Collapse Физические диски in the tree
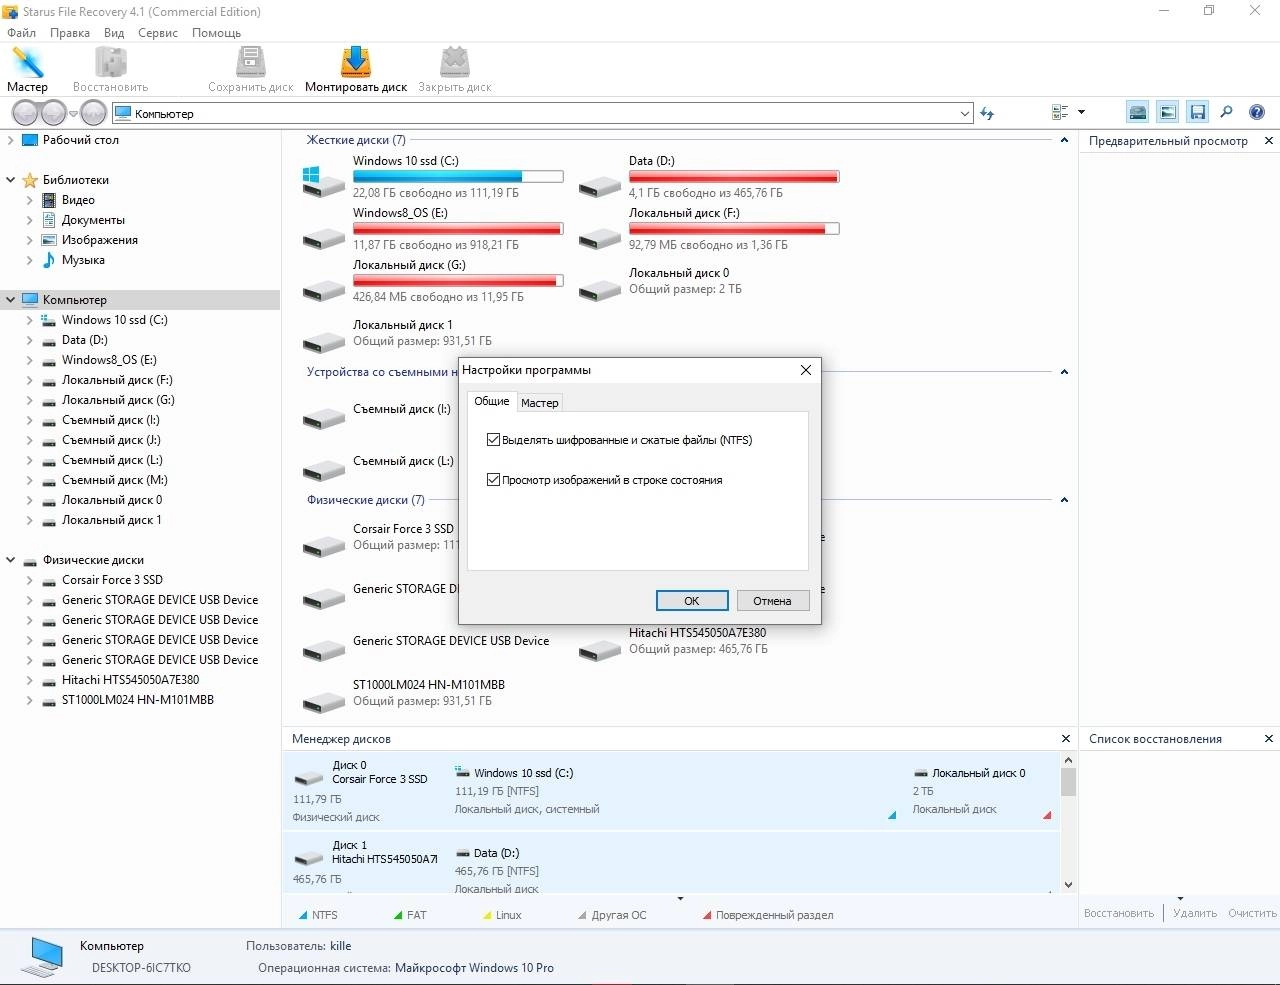The image size is (1280, 985). (x=11, y=560)
